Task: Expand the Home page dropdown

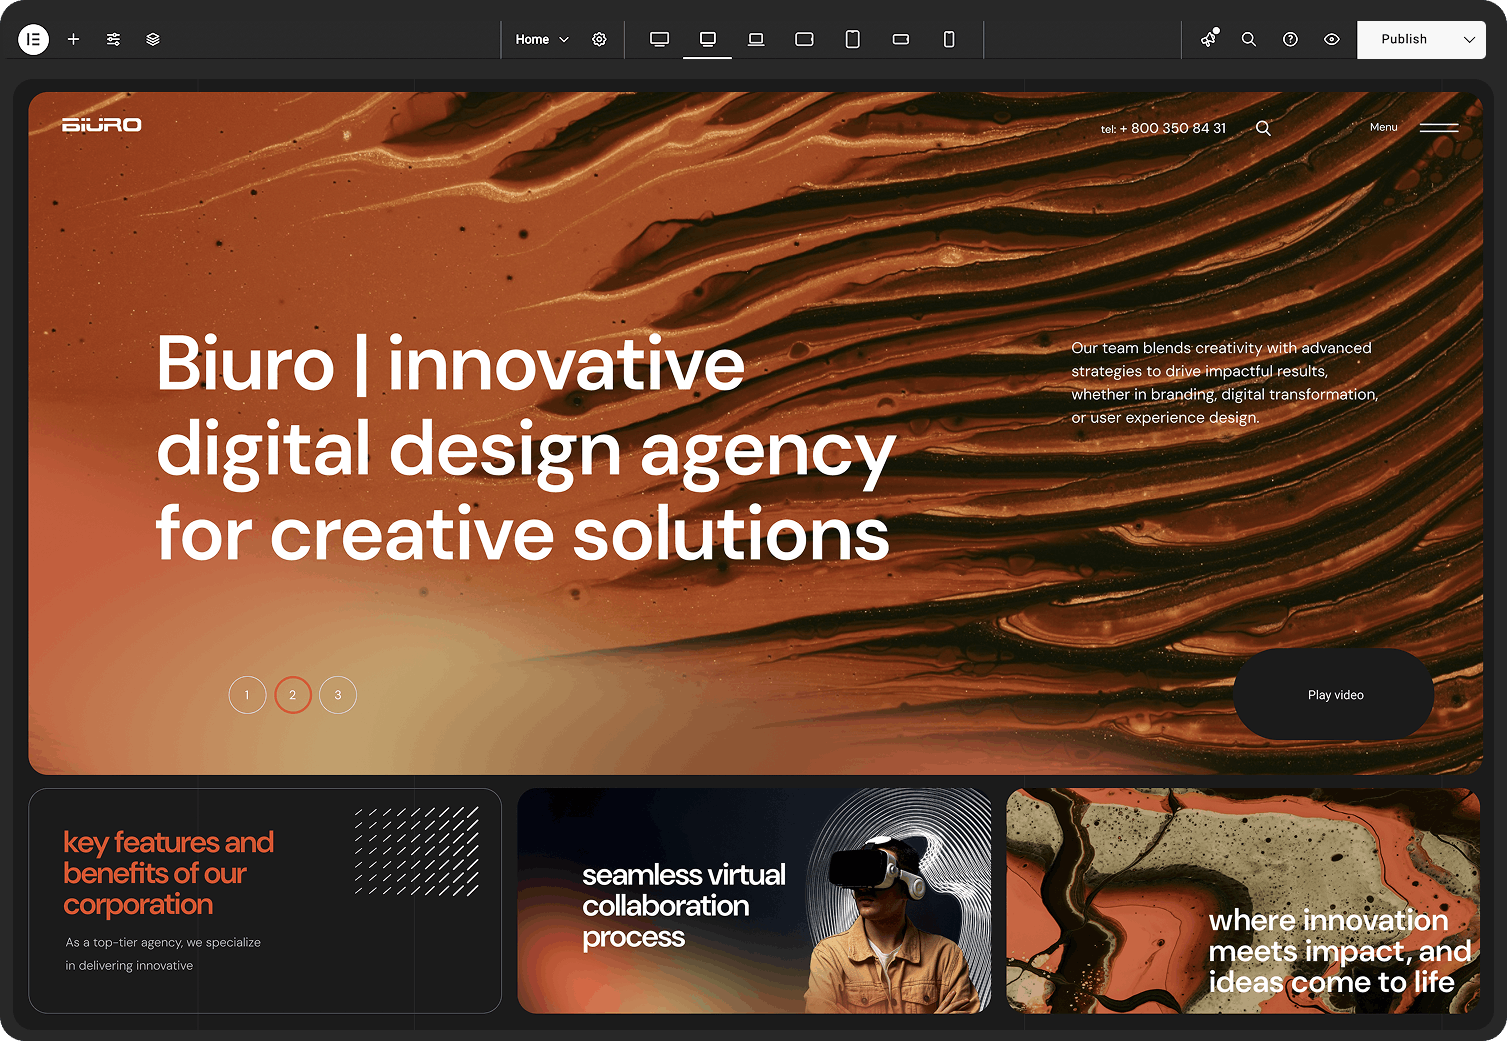Action: pyautogui.click(x=542, y=39)
